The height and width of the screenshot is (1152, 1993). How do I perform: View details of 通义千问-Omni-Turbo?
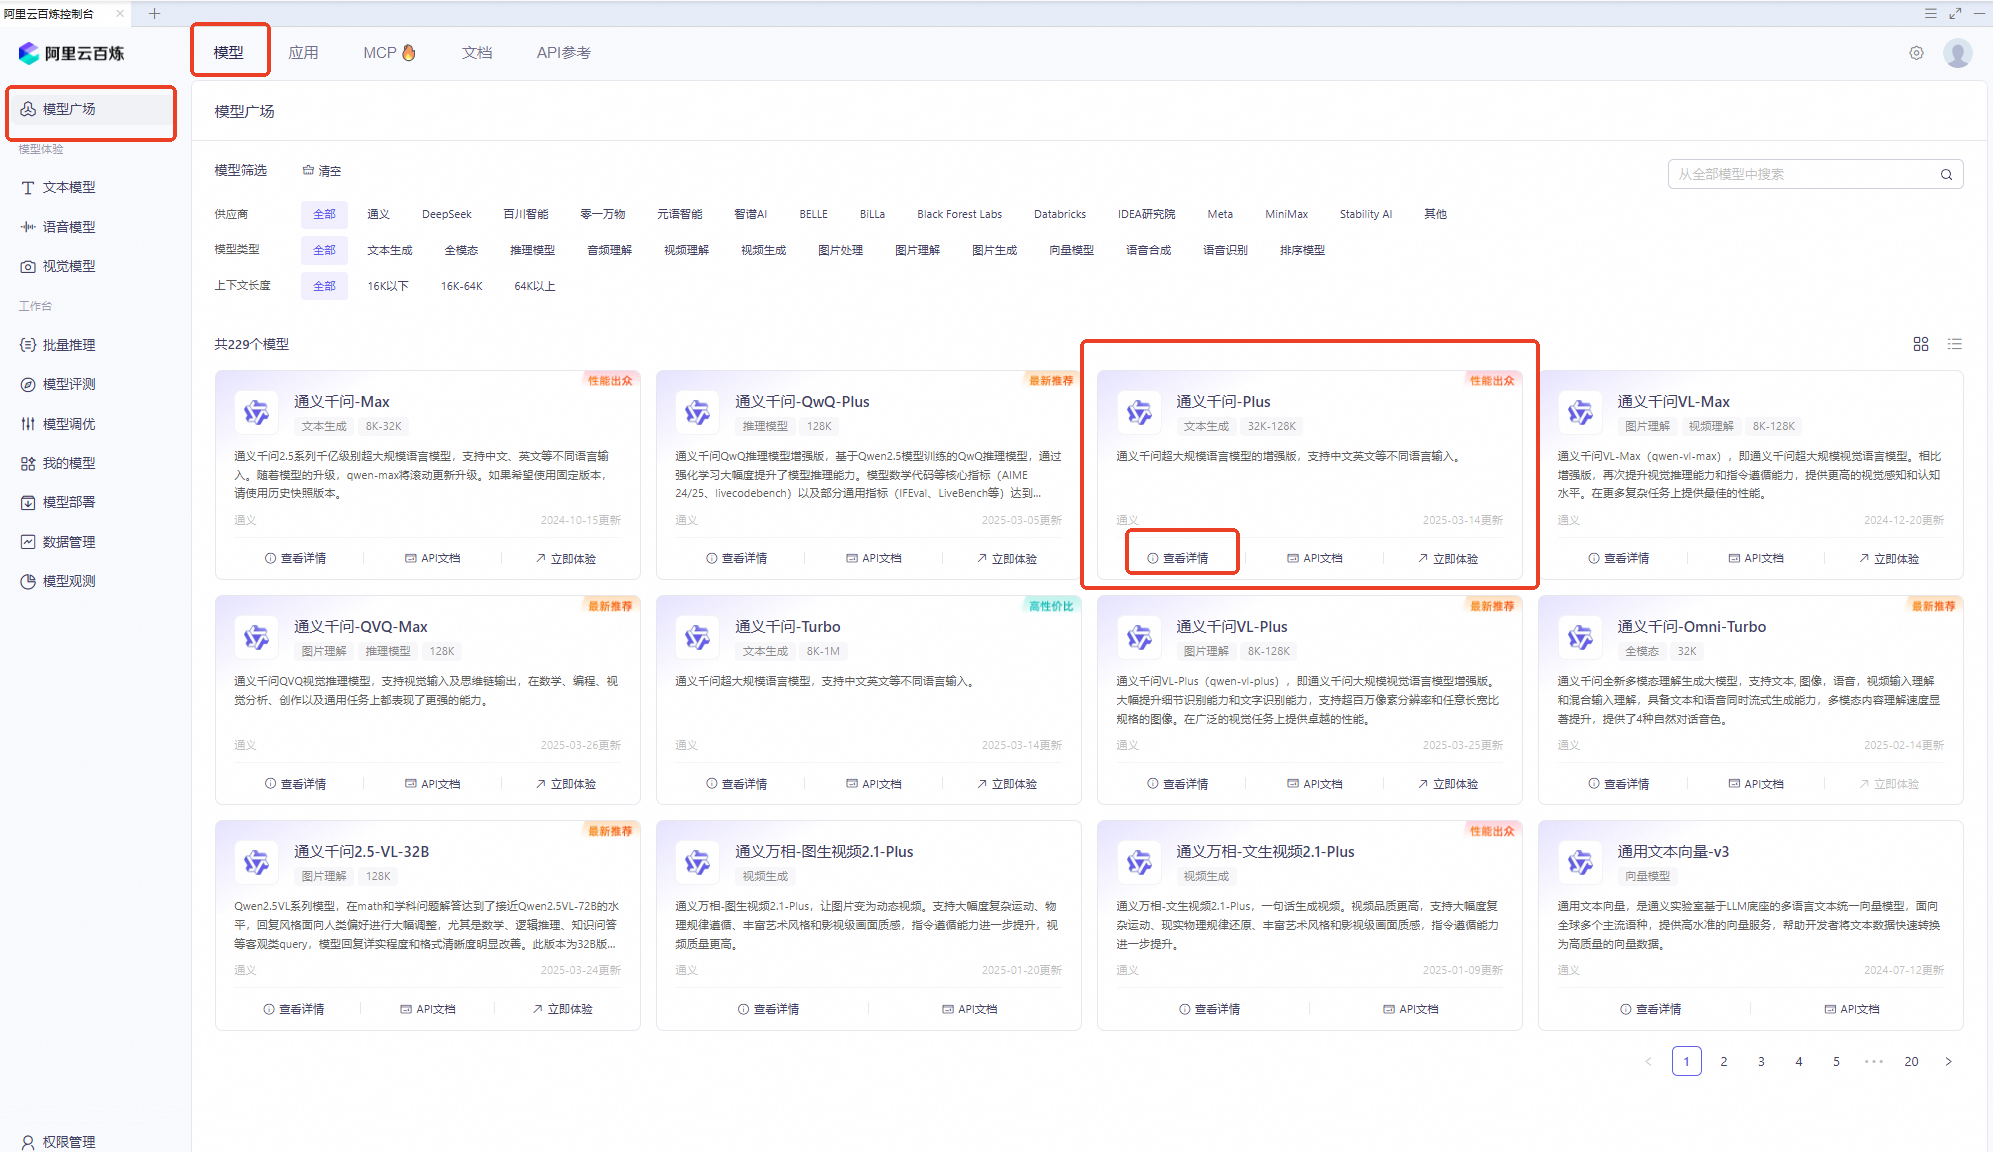coord(1619,784)
